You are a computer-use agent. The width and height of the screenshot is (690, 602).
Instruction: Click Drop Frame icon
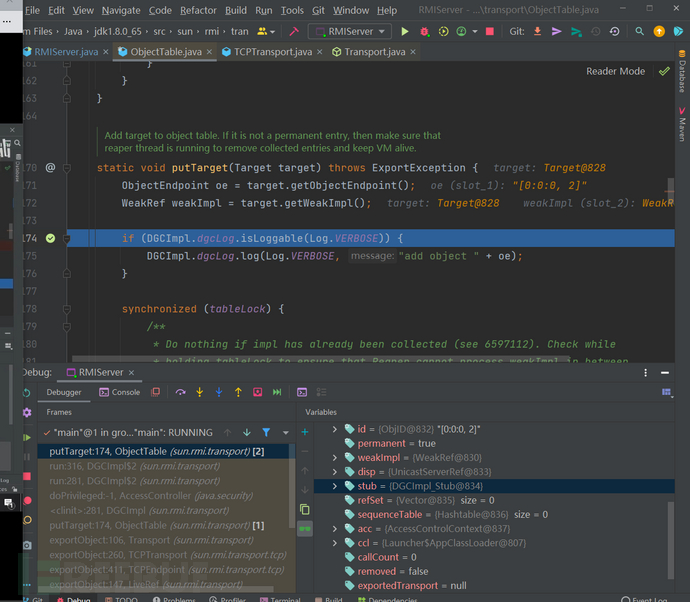click(257, 392)
